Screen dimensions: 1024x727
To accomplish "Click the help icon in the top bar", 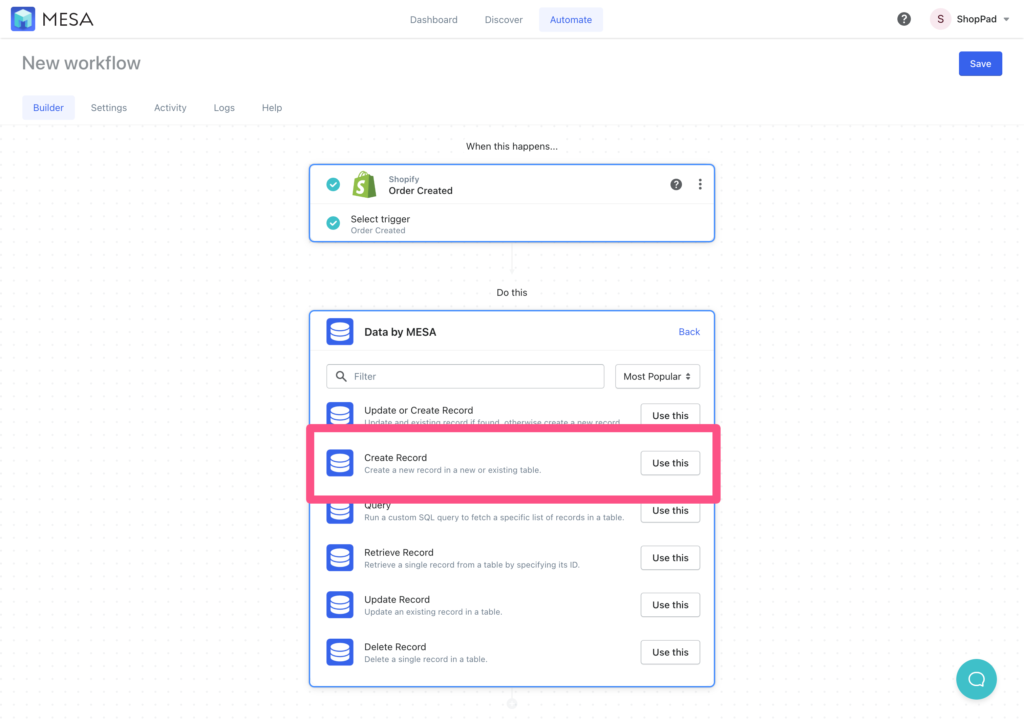I will (903, 18).
